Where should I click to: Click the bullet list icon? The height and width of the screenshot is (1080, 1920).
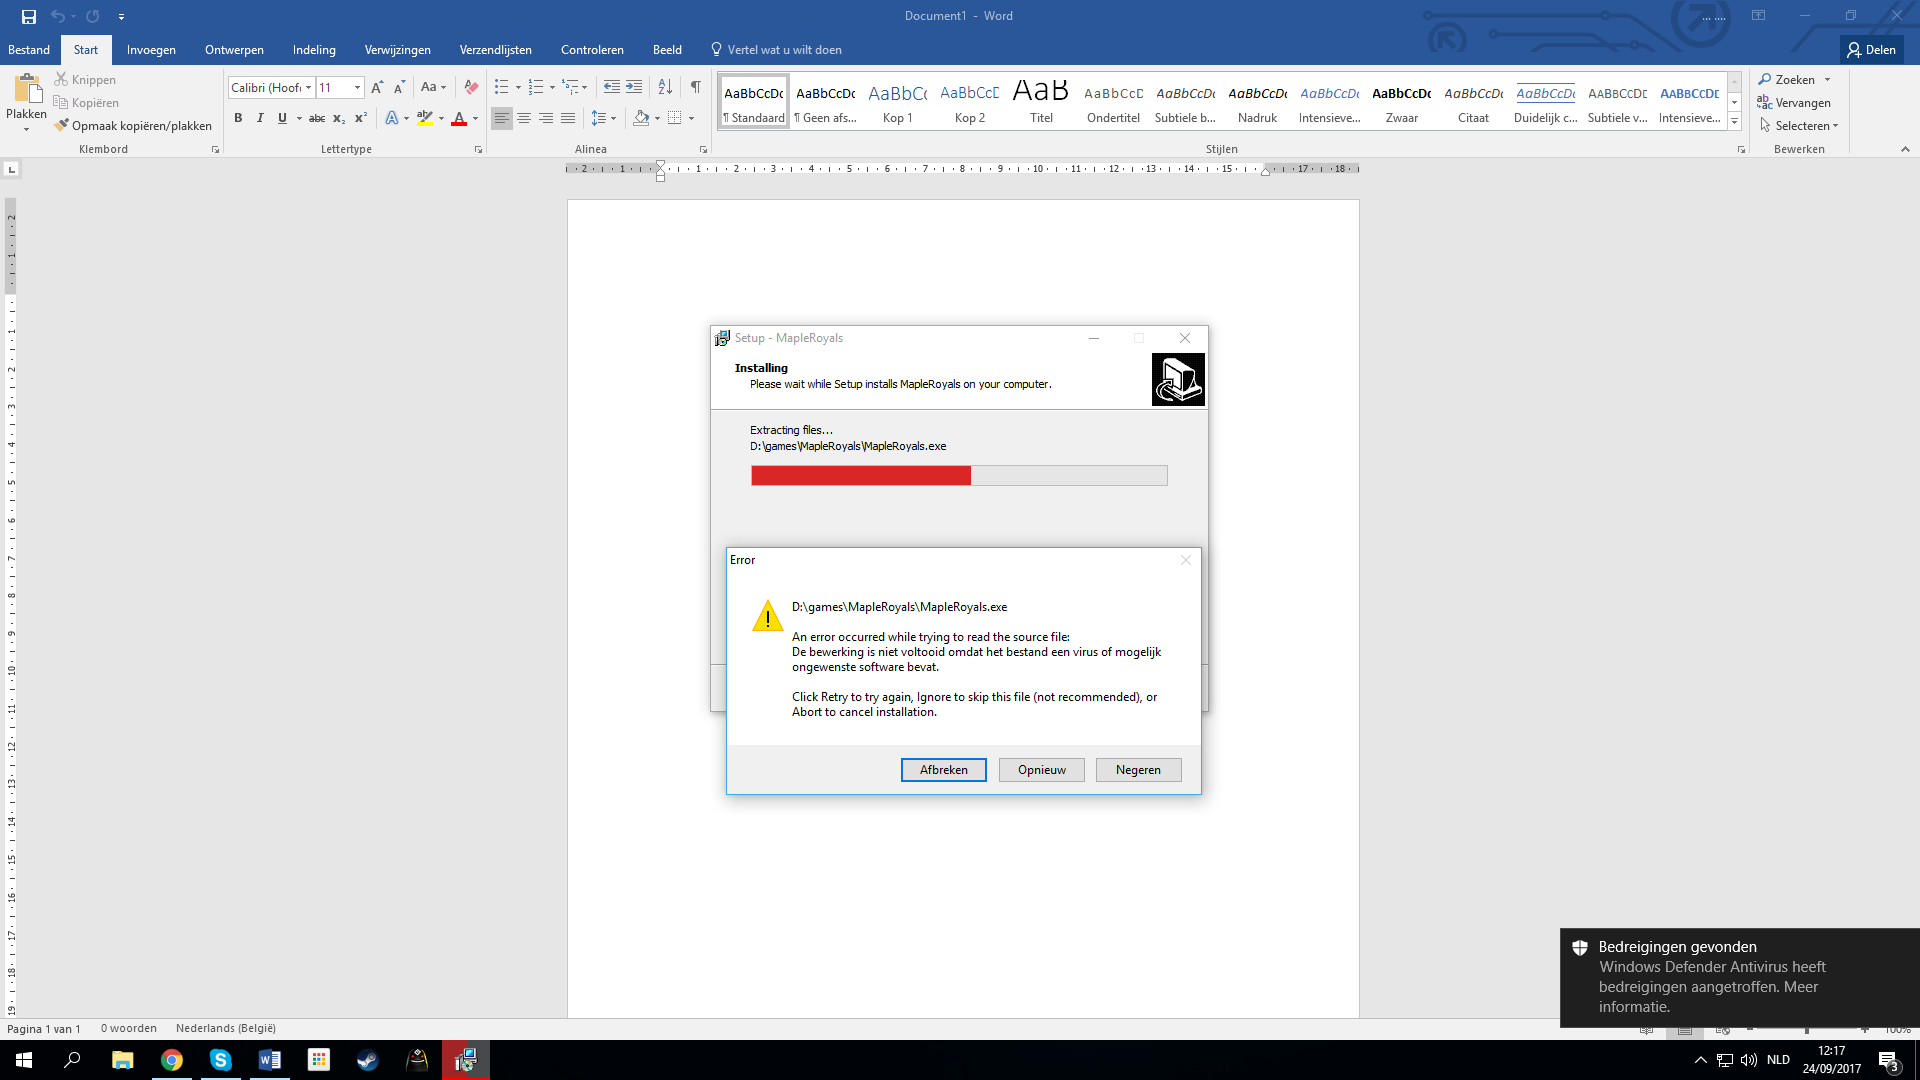pos(501,88)
